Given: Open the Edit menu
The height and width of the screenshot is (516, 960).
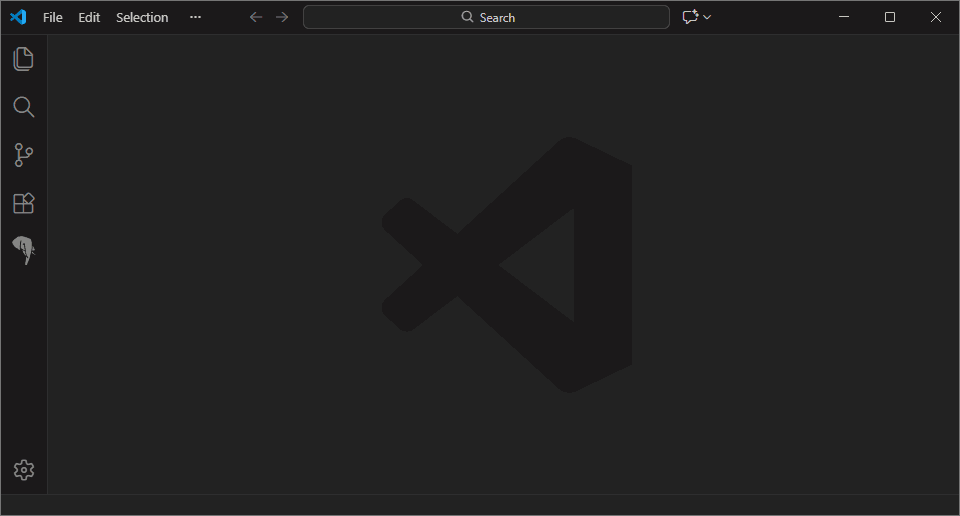Looking at the screenshot, I should [89, 18].
